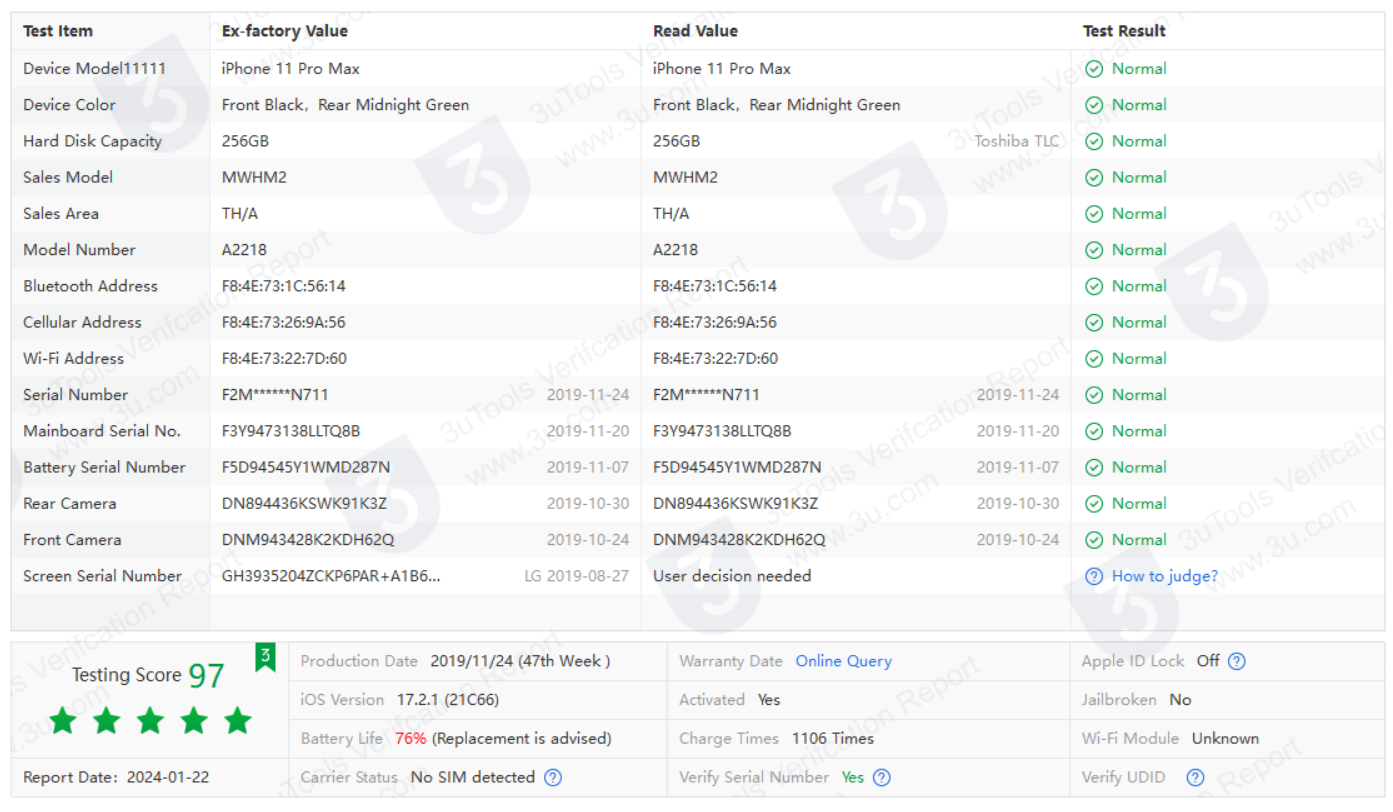Click the LG 2019-08-27 screen date
The height and width of the screenshot is (812, 1393).
point(577,576)
